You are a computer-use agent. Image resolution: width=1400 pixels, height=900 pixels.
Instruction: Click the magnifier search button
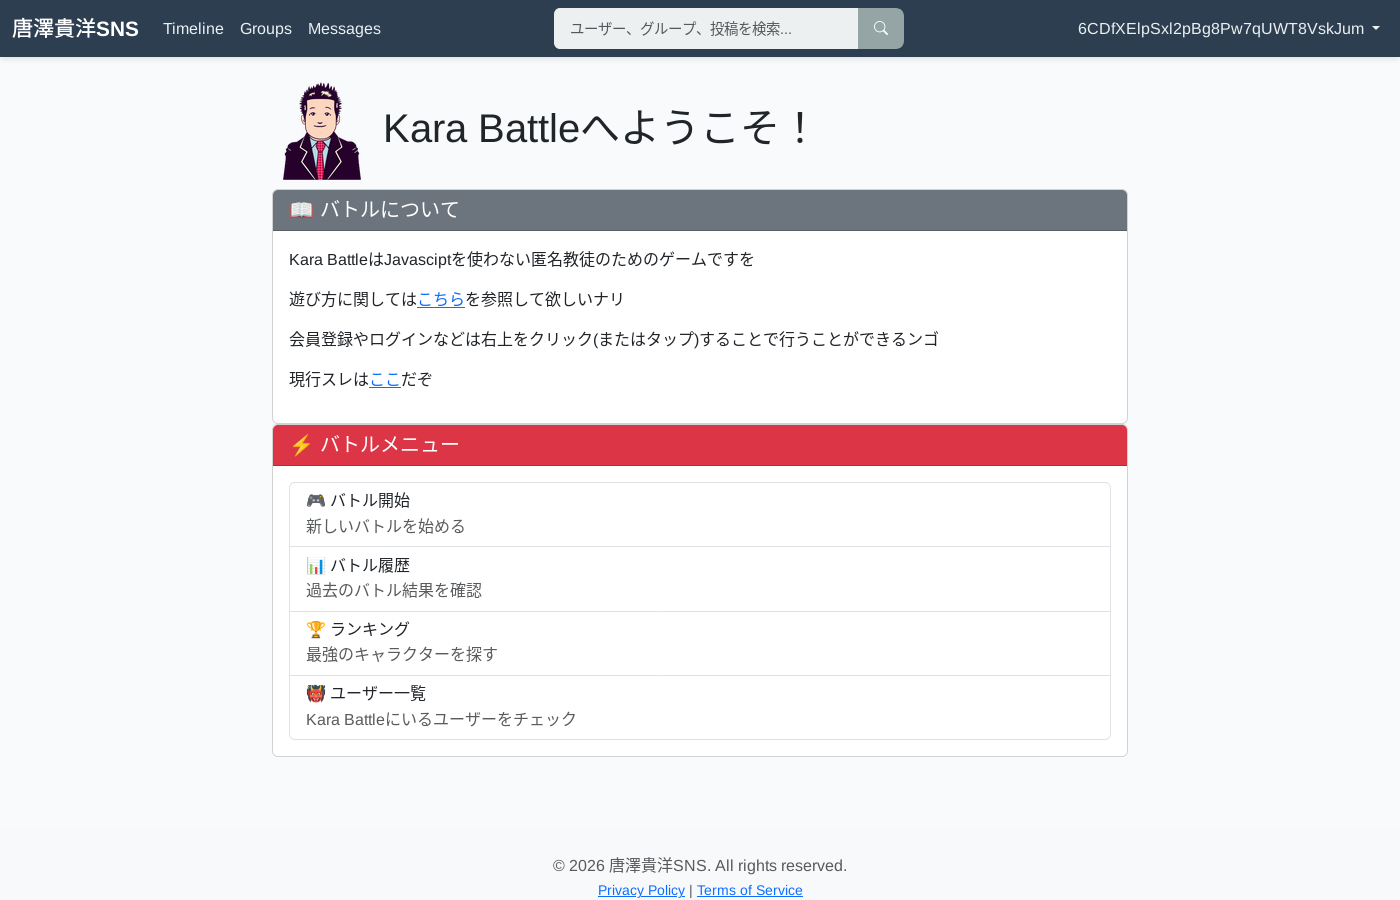coord(880,29)
